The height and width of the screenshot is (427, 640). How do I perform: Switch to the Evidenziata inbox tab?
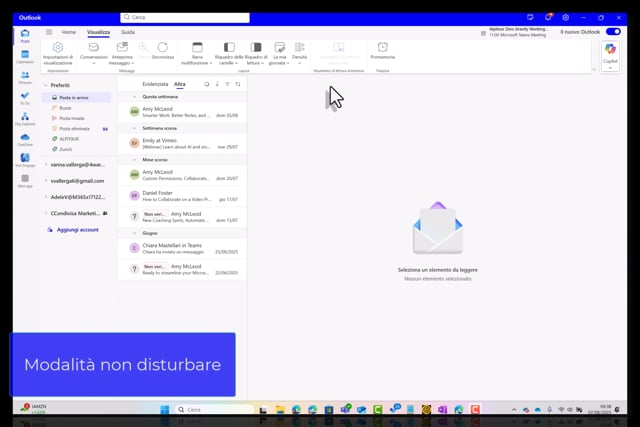click(x=155, y=84)
